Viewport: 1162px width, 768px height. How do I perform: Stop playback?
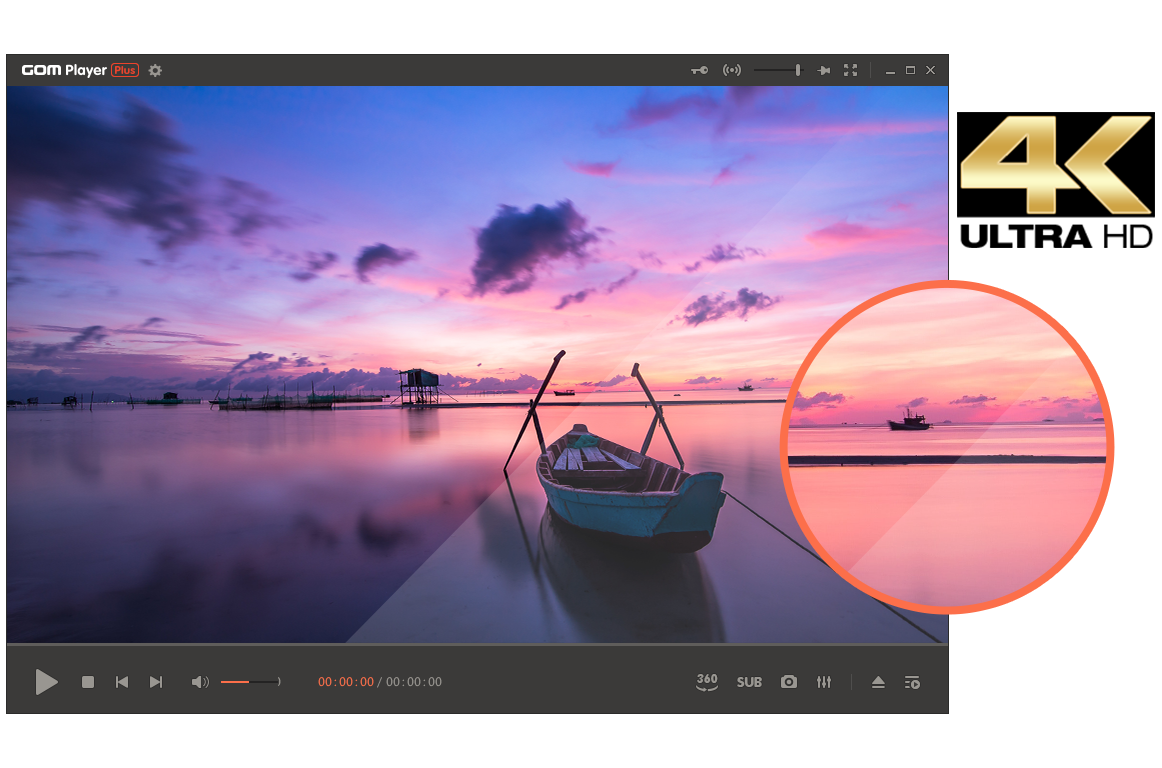click(x=87, y=682)
